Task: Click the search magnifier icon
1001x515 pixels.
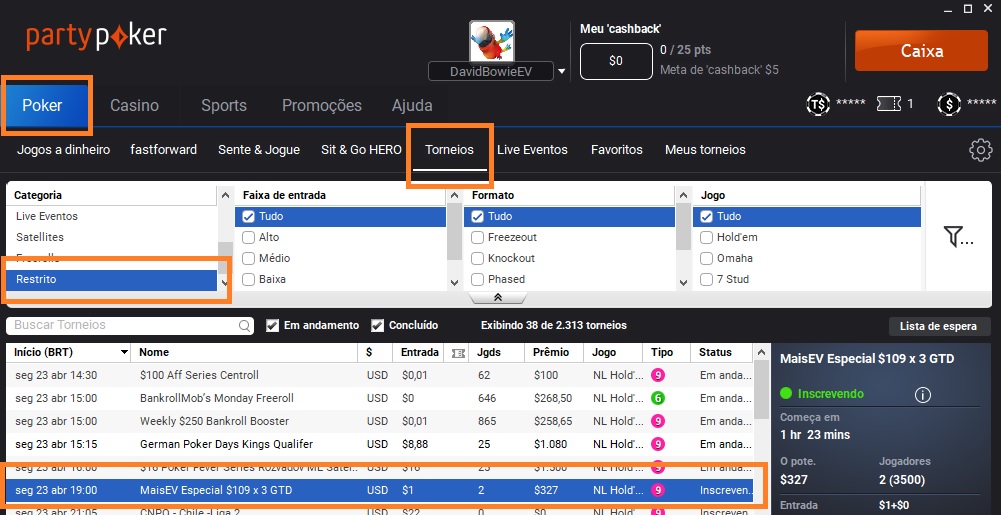Action: [245, 326]
